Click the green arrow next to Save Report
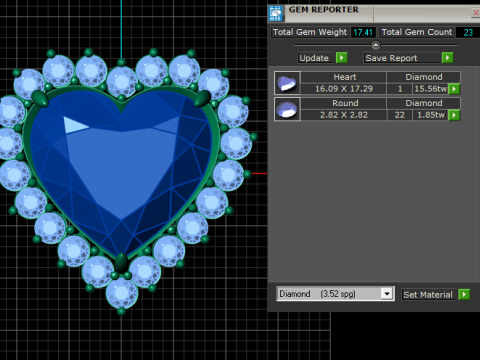 coord(447,58)
